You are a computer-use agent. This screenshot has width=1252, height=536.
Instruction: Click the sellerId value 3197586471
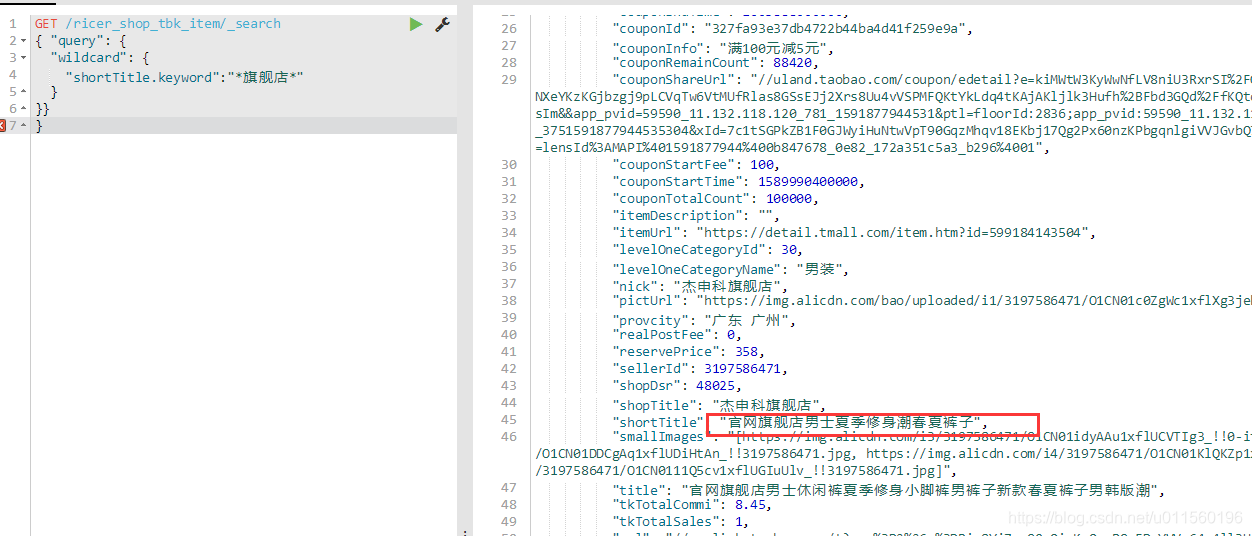[744, 369]
